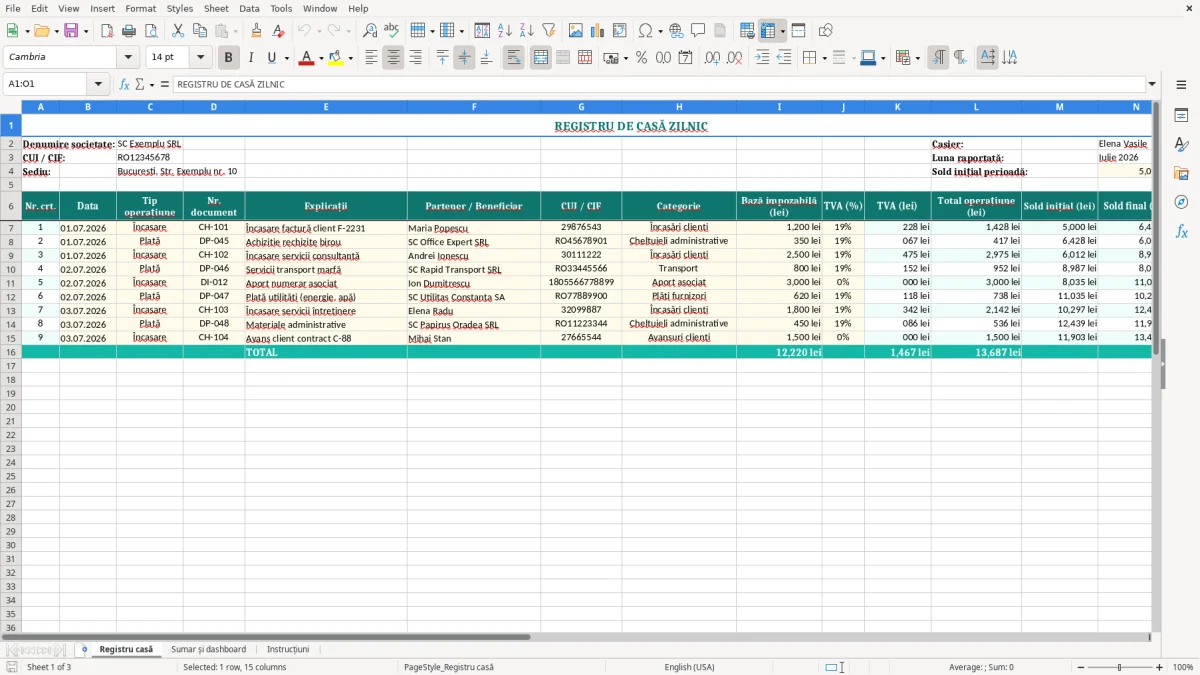1200x675 pixels.
Task: Expand the formula bar
Action: tap(1152, 84)
